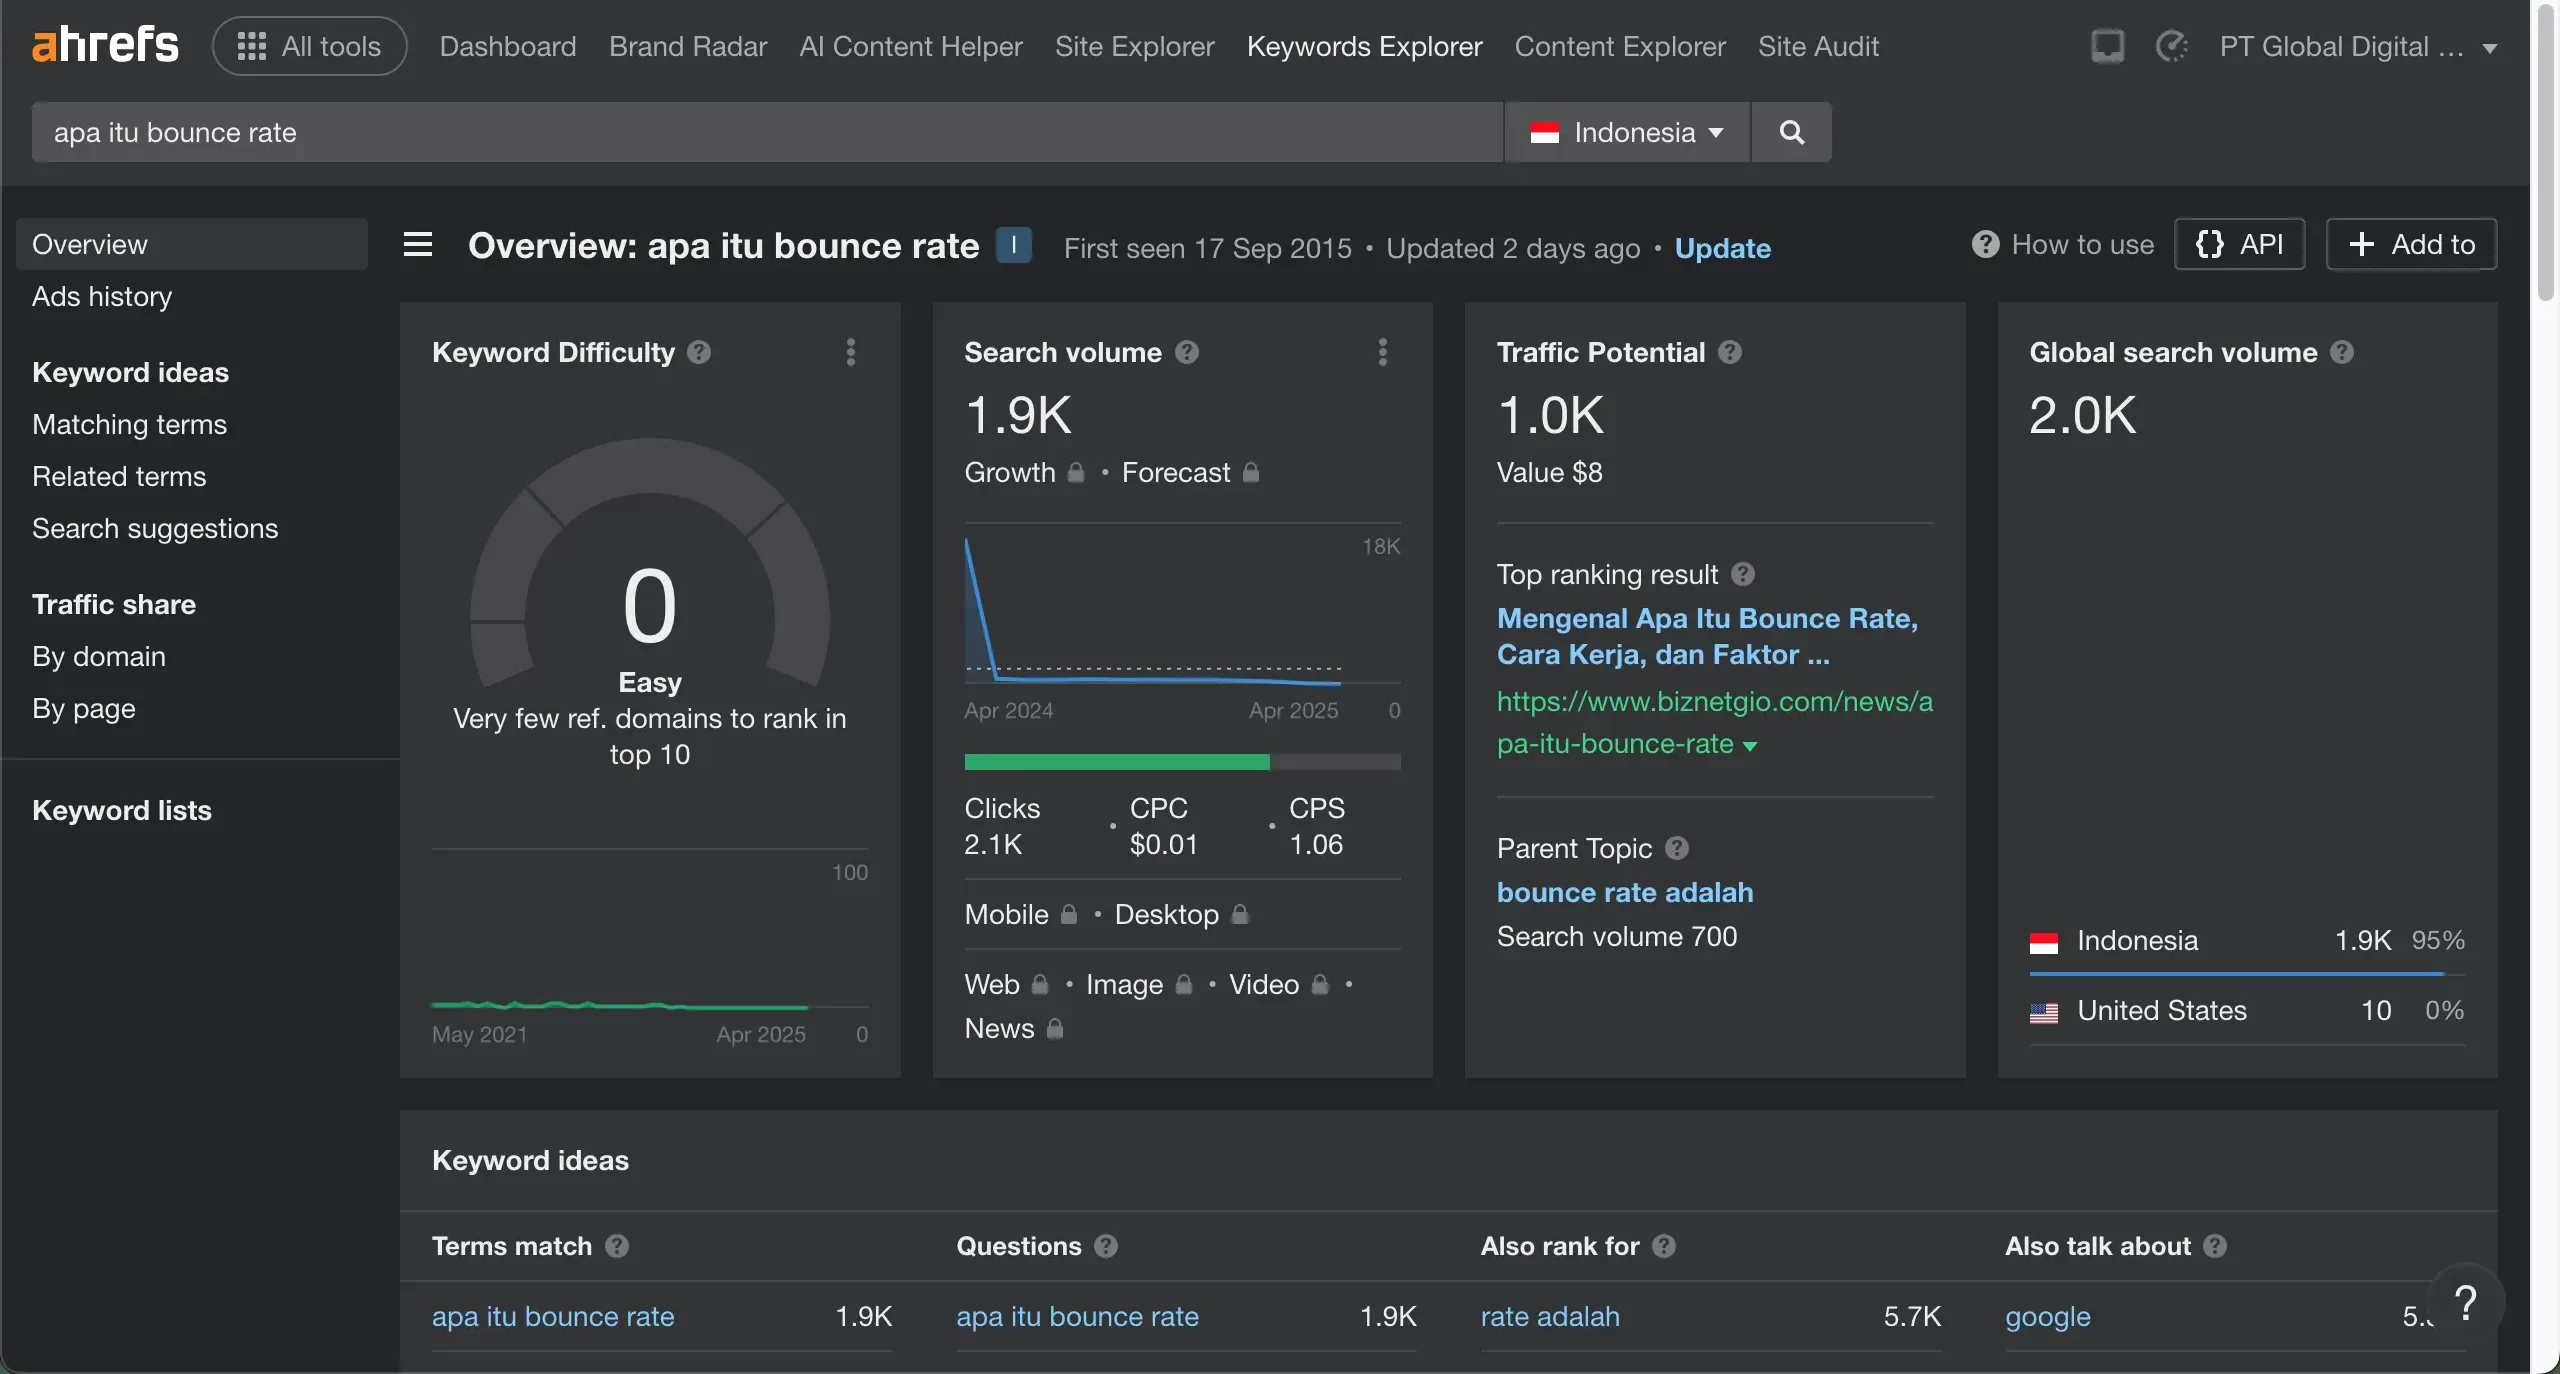The image size is (2560, 1374).
Task: Open the Indonesia country dropdown
Action: coord(1627,132)
